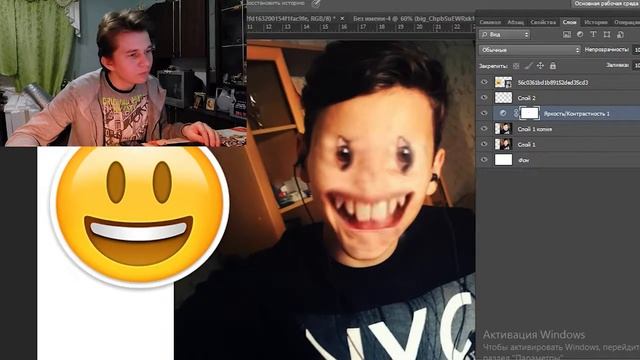This screenshot has width=640, height=360.
Task: Click lock position move icon
Action: tap(540, 66)
